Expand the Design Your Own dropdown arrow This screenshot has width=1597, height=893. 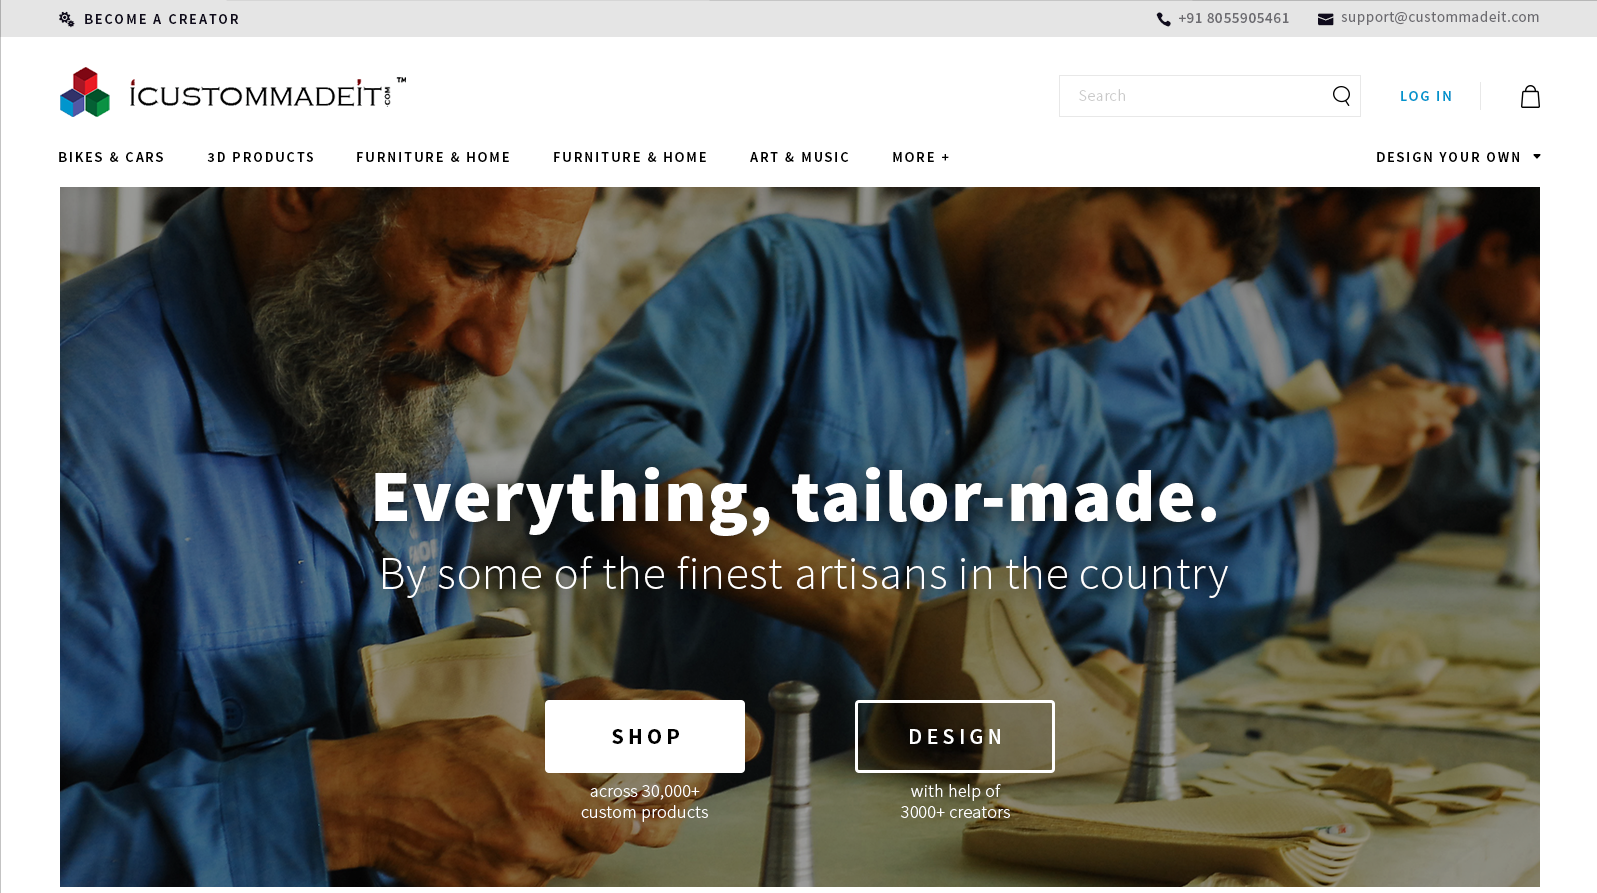click(x=1537, y=156)
